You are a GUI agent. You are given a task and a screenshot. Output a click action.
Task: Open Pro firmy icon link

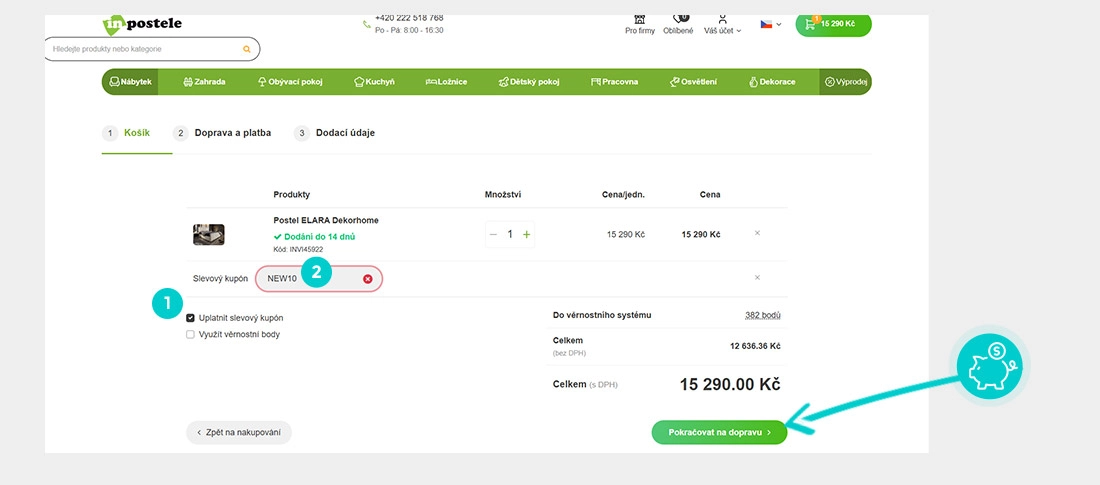(x=639, y=24)
